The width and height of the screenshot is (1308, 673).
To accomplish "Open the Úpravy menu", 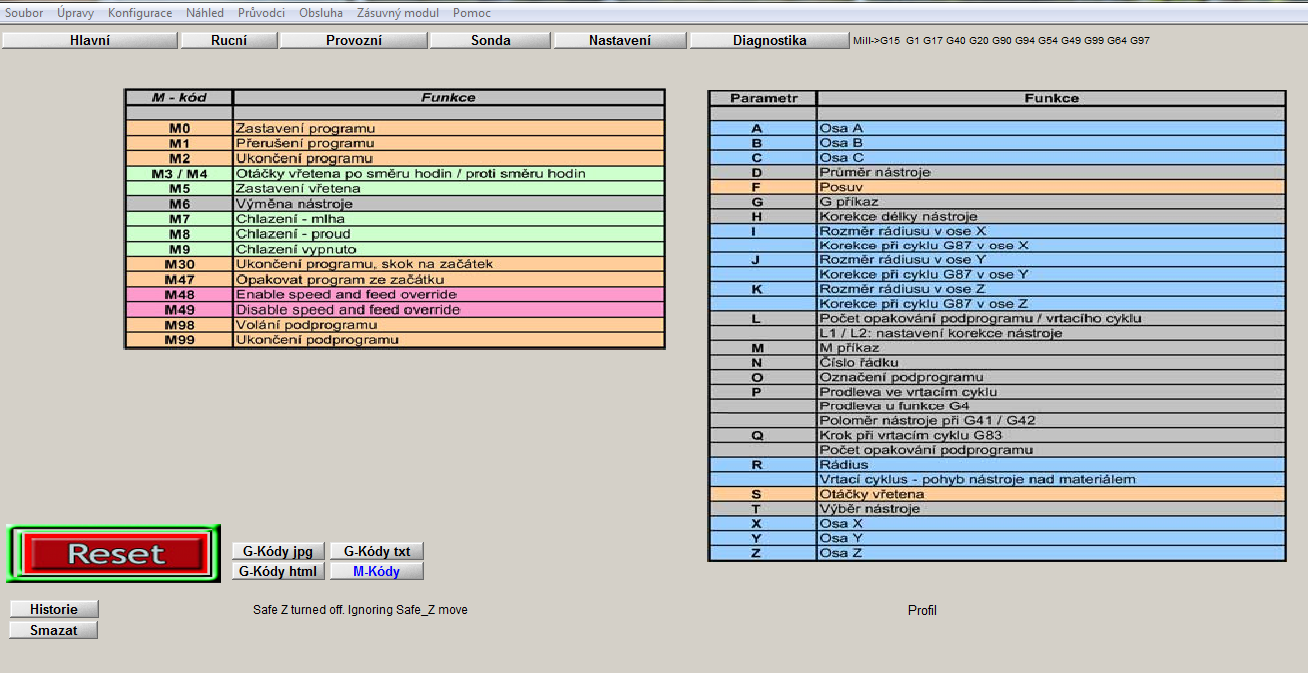I will (x=75, y=13).
